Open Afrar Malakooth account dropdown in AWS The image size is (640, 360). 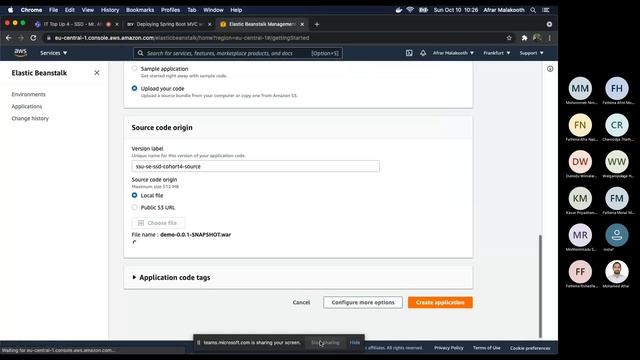453,53
